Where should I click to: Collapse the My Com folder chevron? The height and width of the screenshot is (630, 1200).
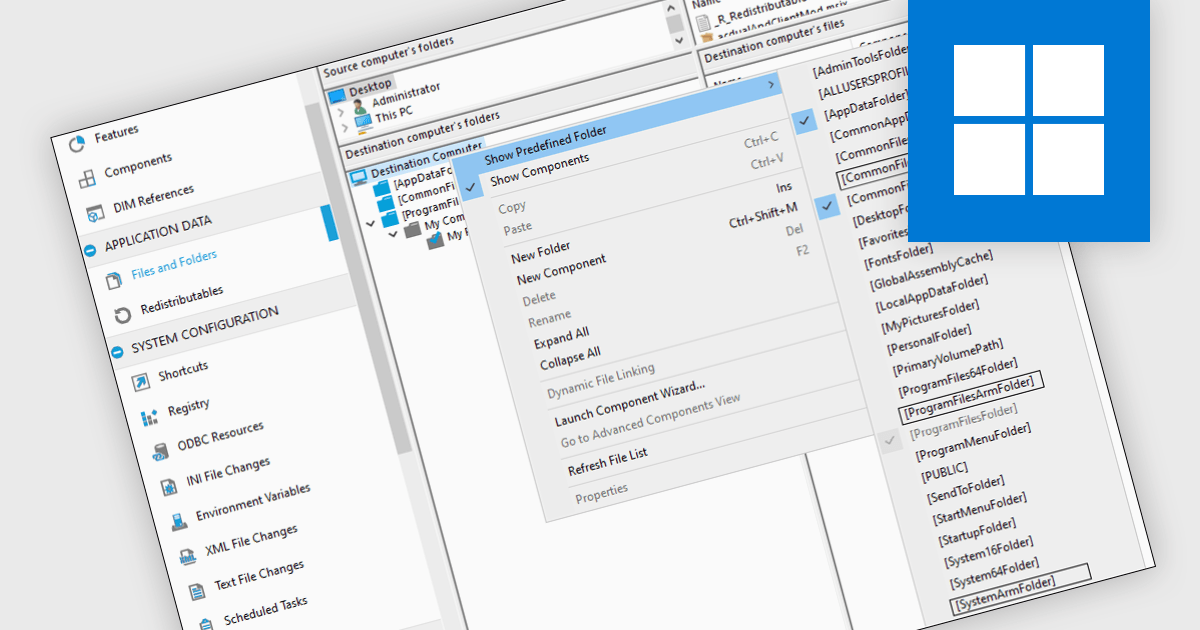(372, 224)
